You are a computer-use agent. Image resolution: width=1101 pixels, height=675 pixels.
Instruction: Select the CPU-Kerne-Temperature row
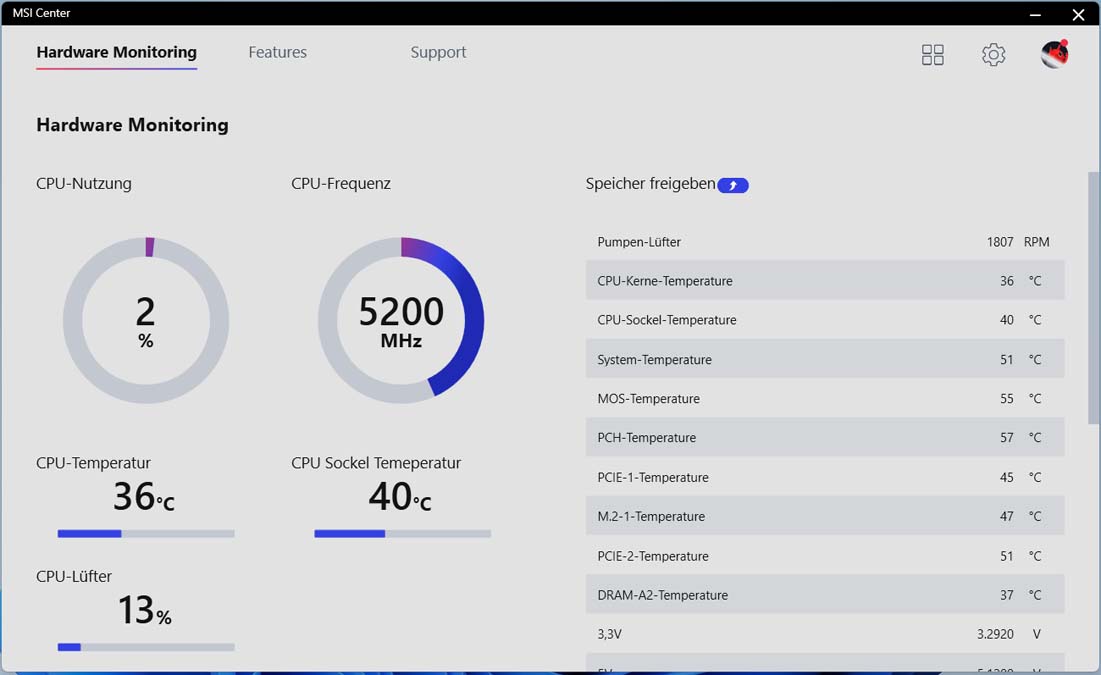[825, 281]
